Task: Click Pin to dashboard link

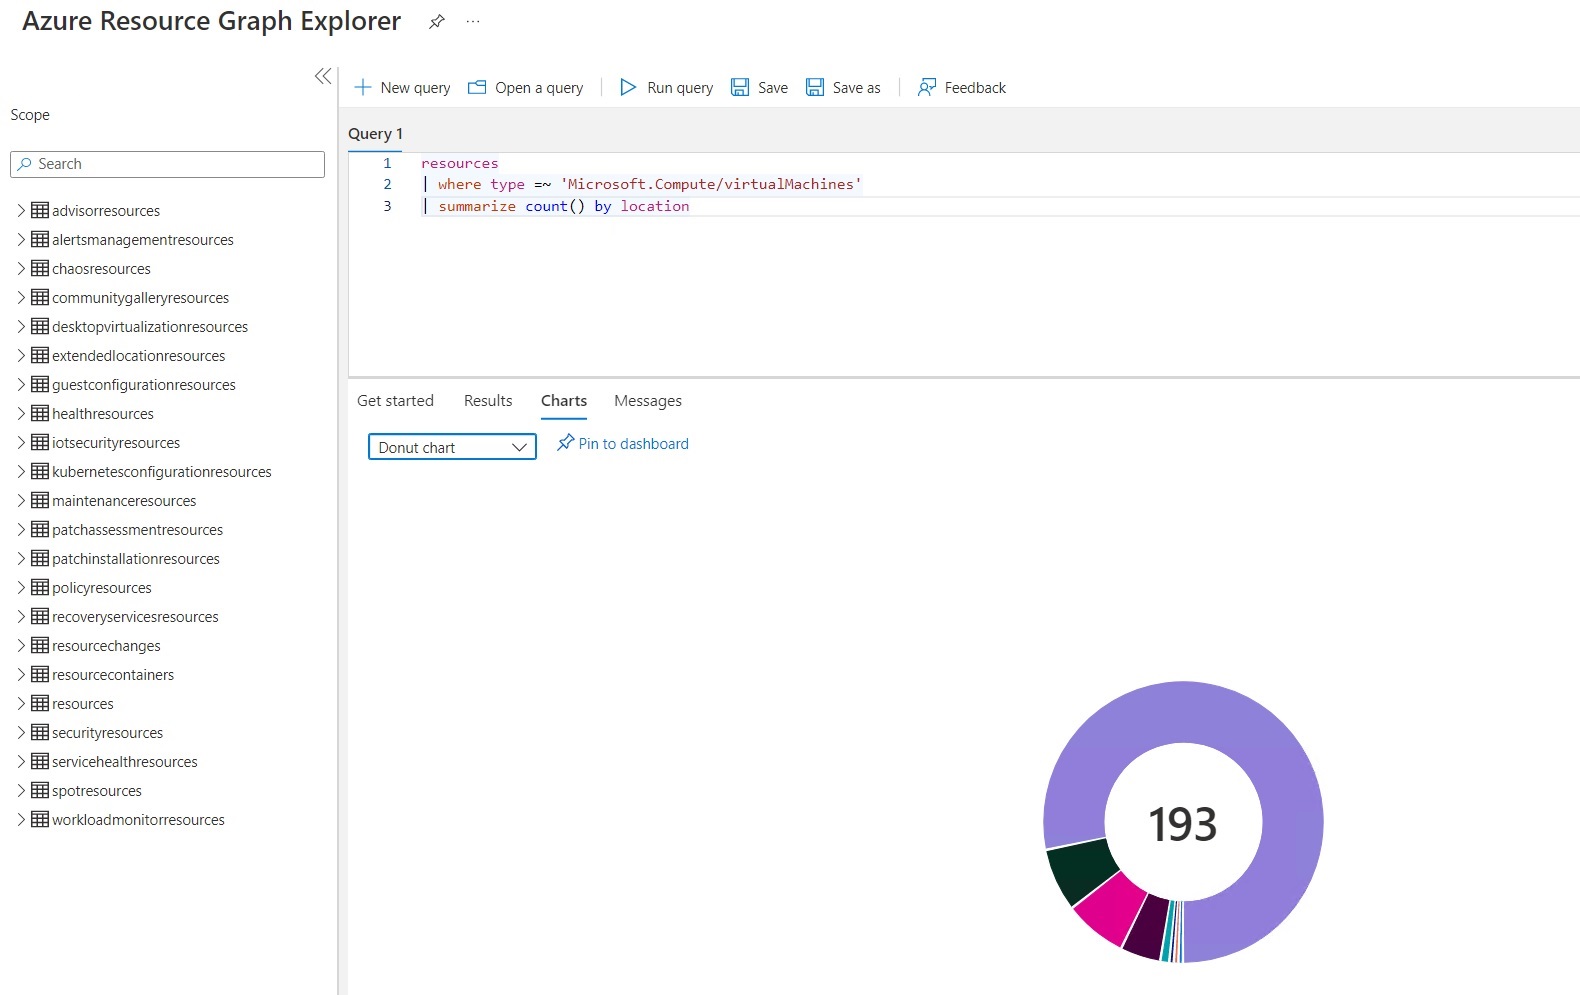Action: click(x=623, y=444)
